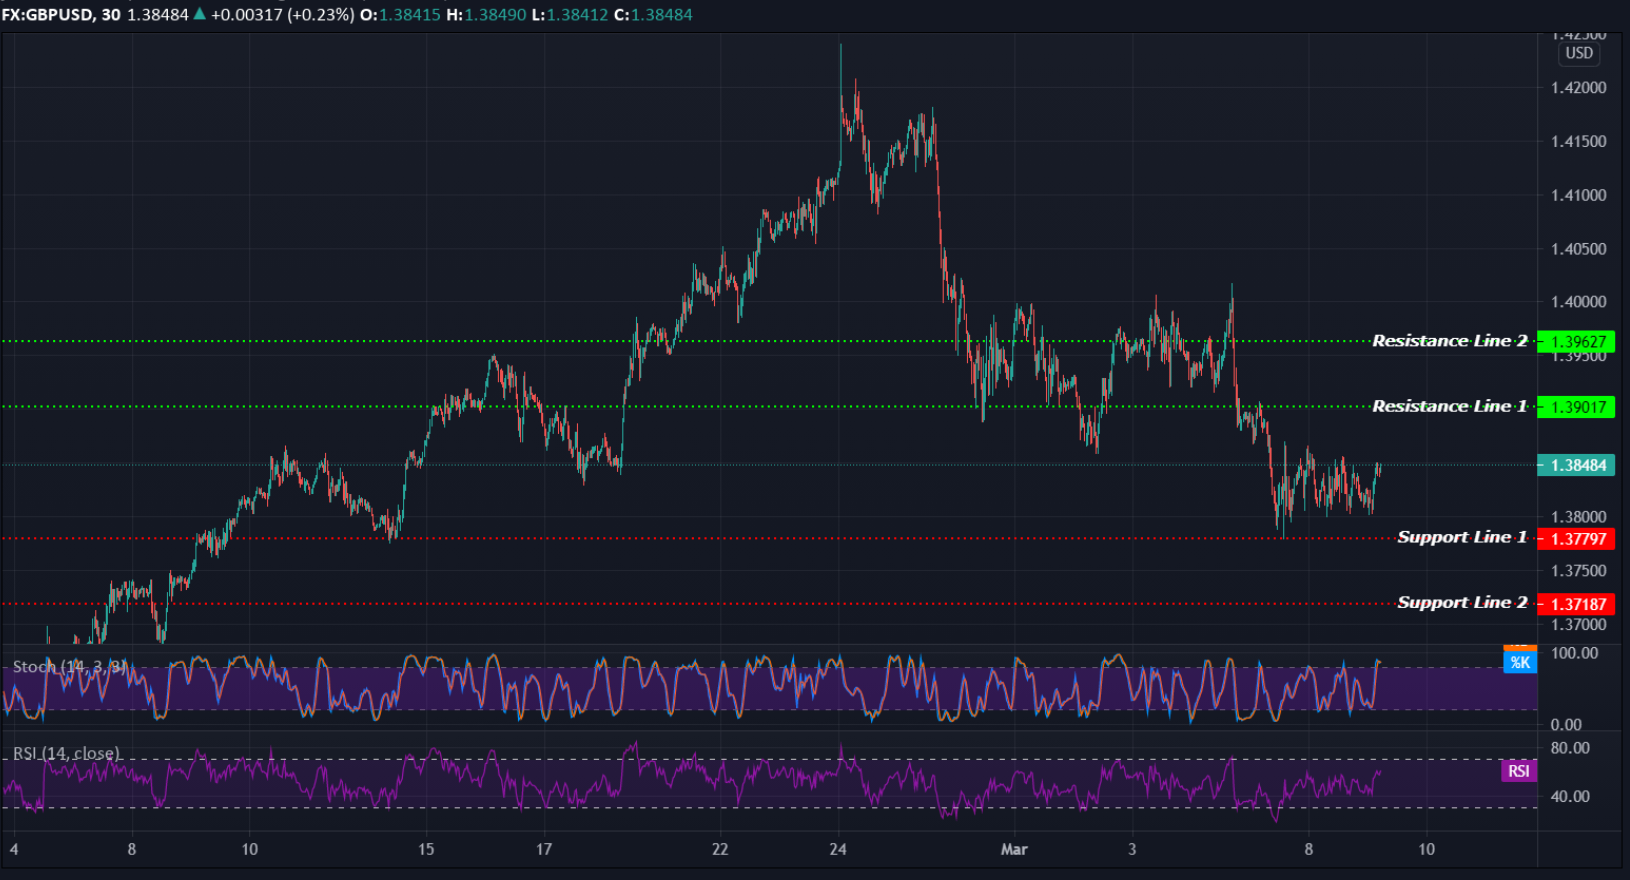Click the 15 date on the time axis
1630x880 pixels.
click(426, 849)
